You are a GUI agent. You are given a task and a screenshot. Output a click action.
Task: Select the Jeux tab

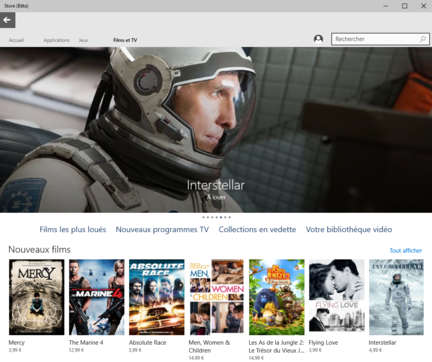83,40
